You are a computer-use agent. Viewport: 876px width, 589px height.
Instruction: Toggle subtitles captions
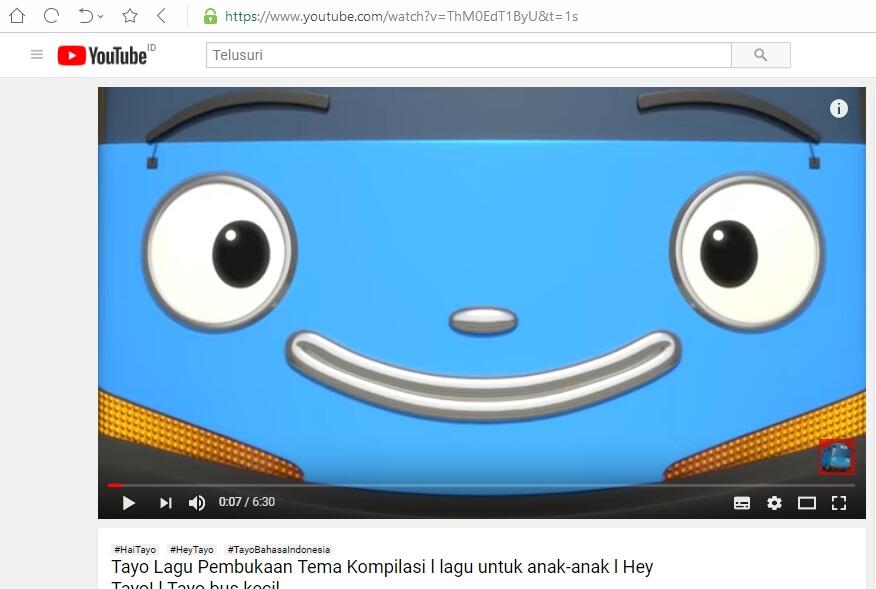pyautogui.click(x=742, y=503)
